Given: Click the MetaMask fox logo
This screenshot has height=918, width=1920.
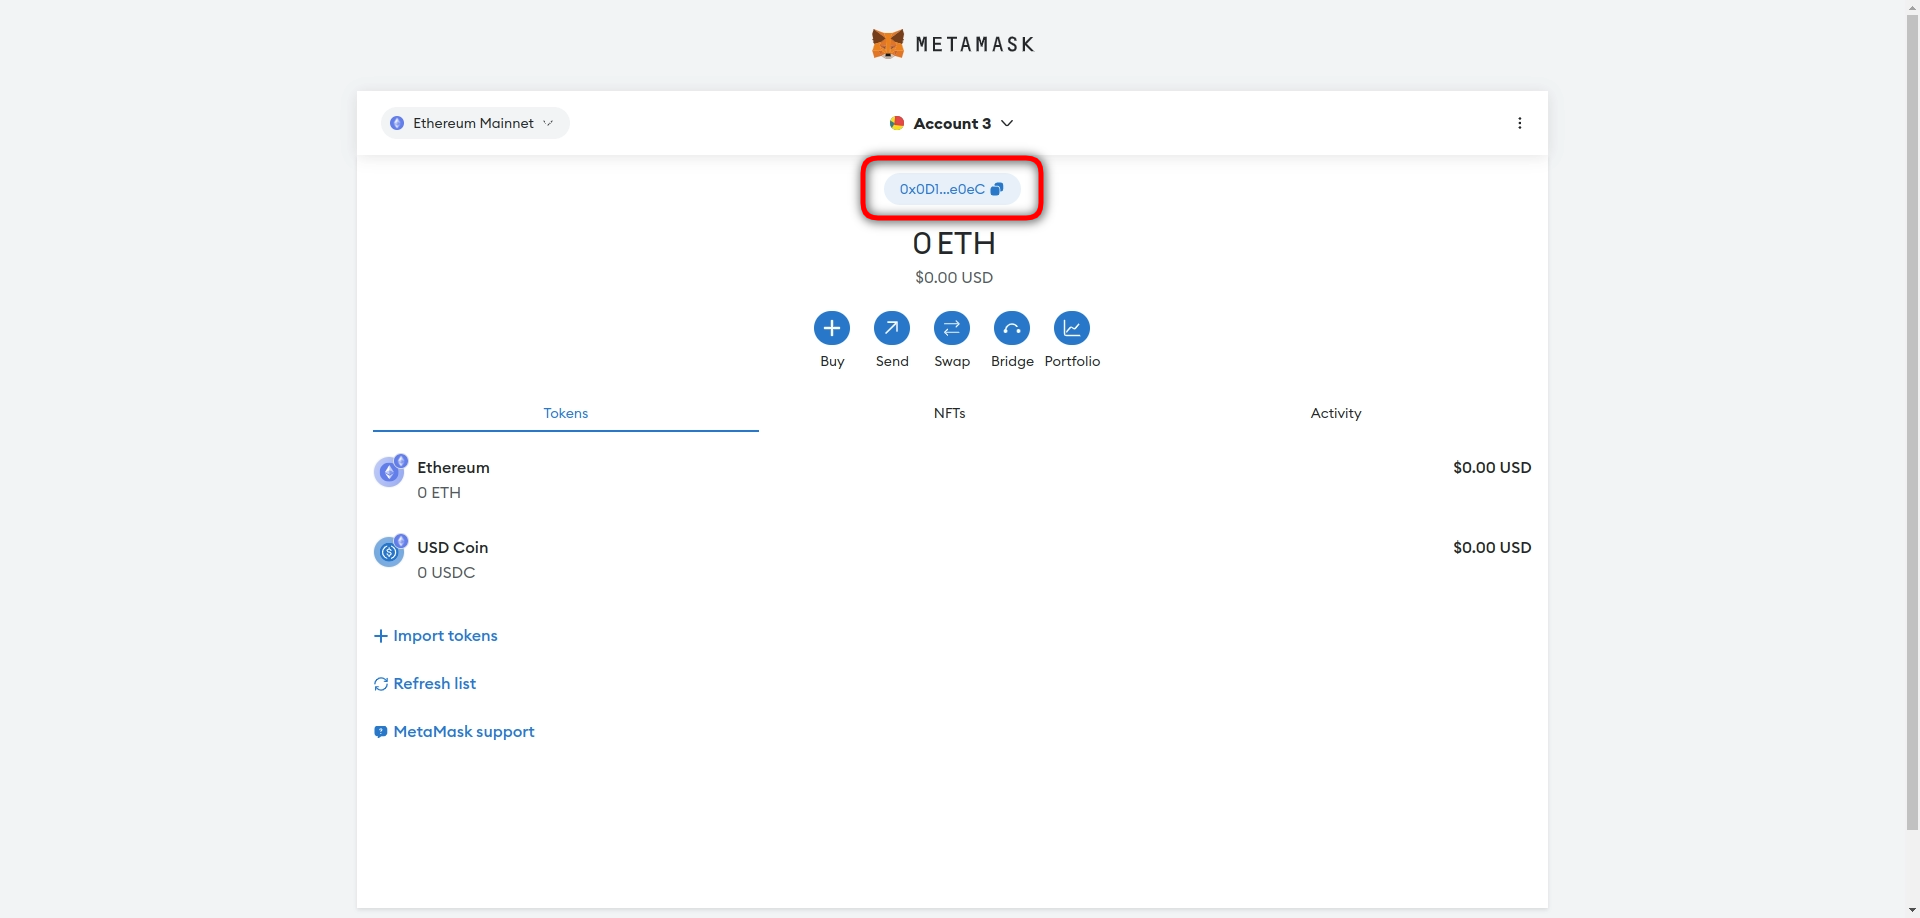Looking at the screenshot, I should pyautogui.click(x=887, y=44).
